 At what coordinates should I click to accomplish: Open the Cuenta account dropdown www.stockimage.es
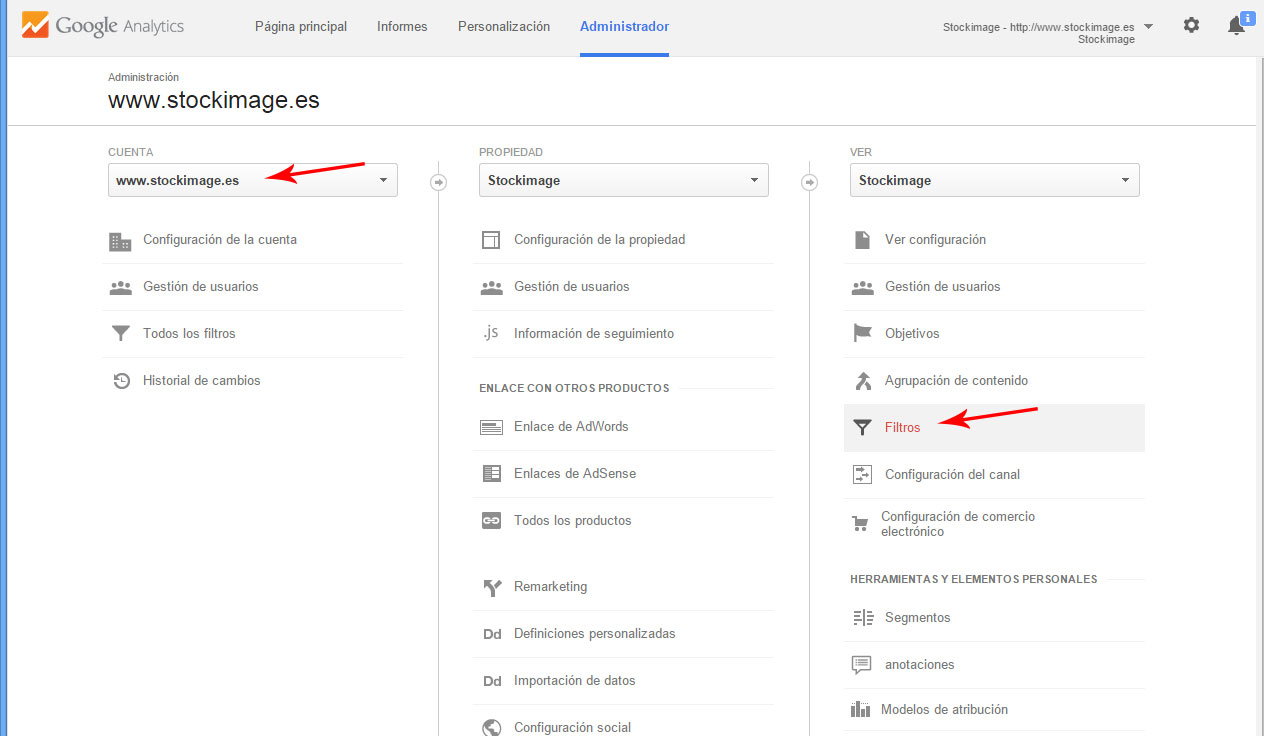point(253,180)
